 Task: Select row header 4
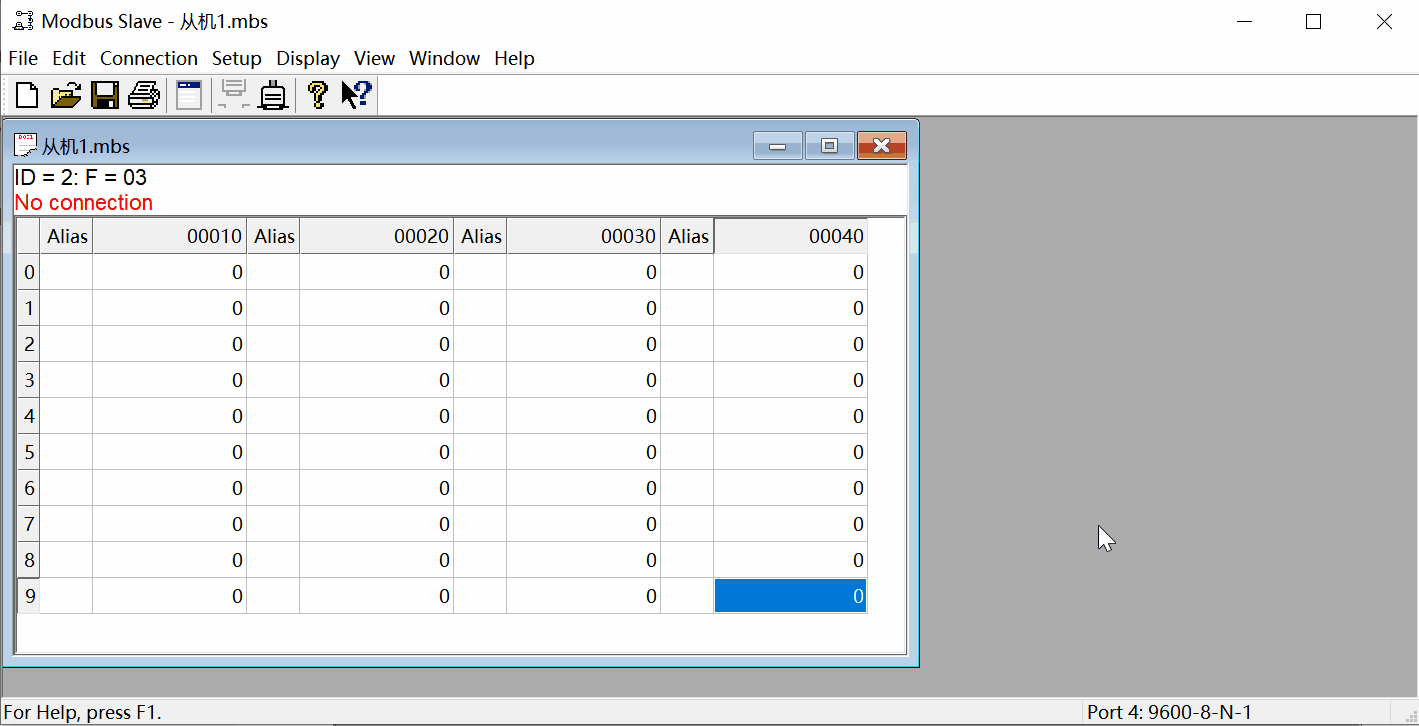29,416
